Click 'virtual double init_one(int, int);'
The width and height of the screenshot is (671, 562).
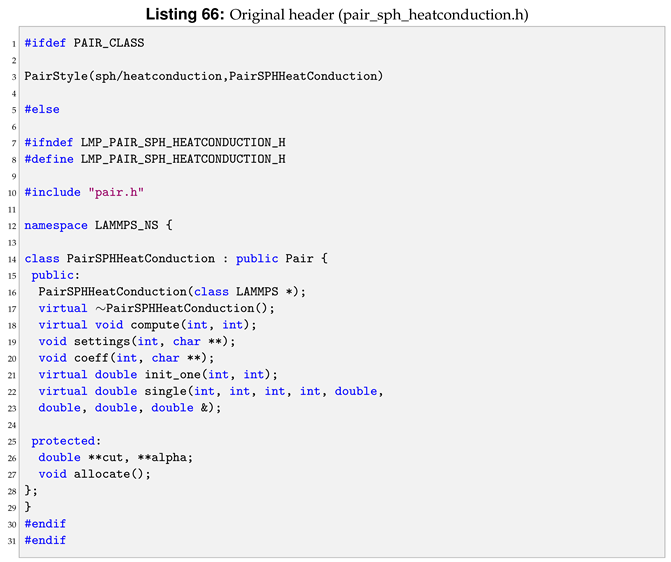click(158, 375)
